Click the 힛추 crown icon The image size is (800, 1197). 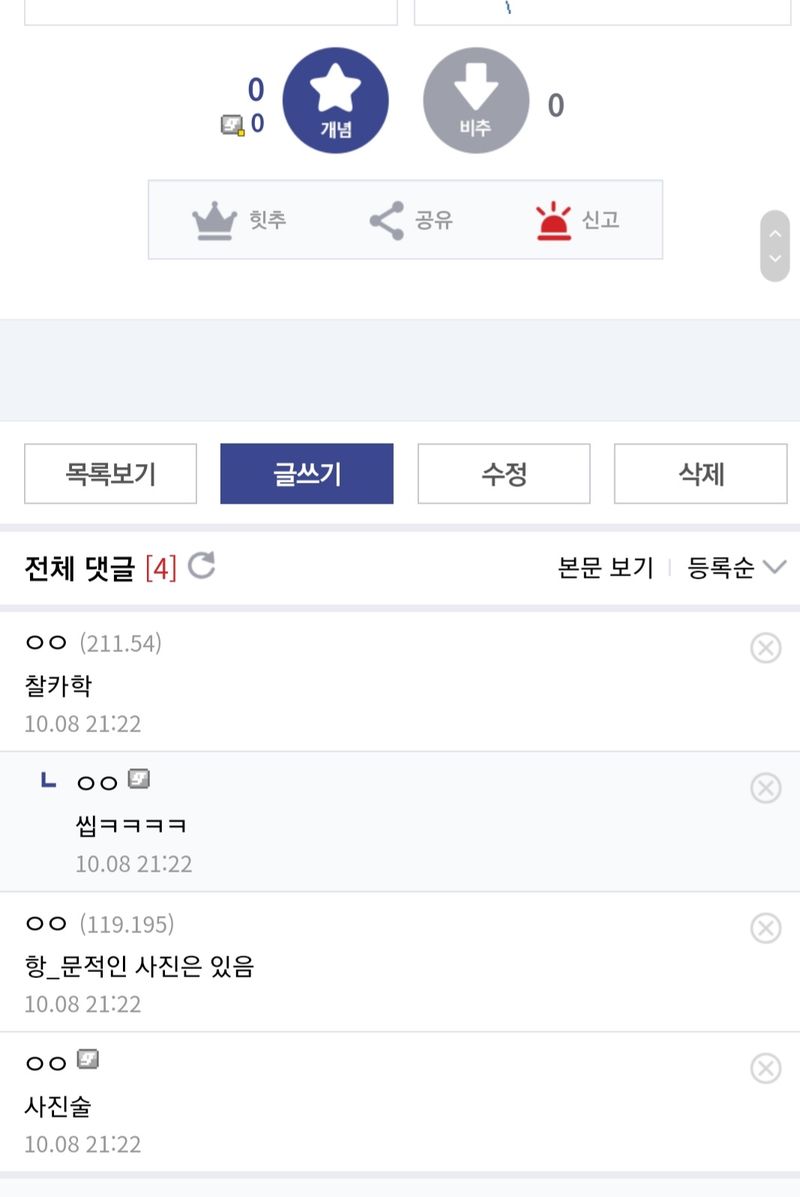215,220
